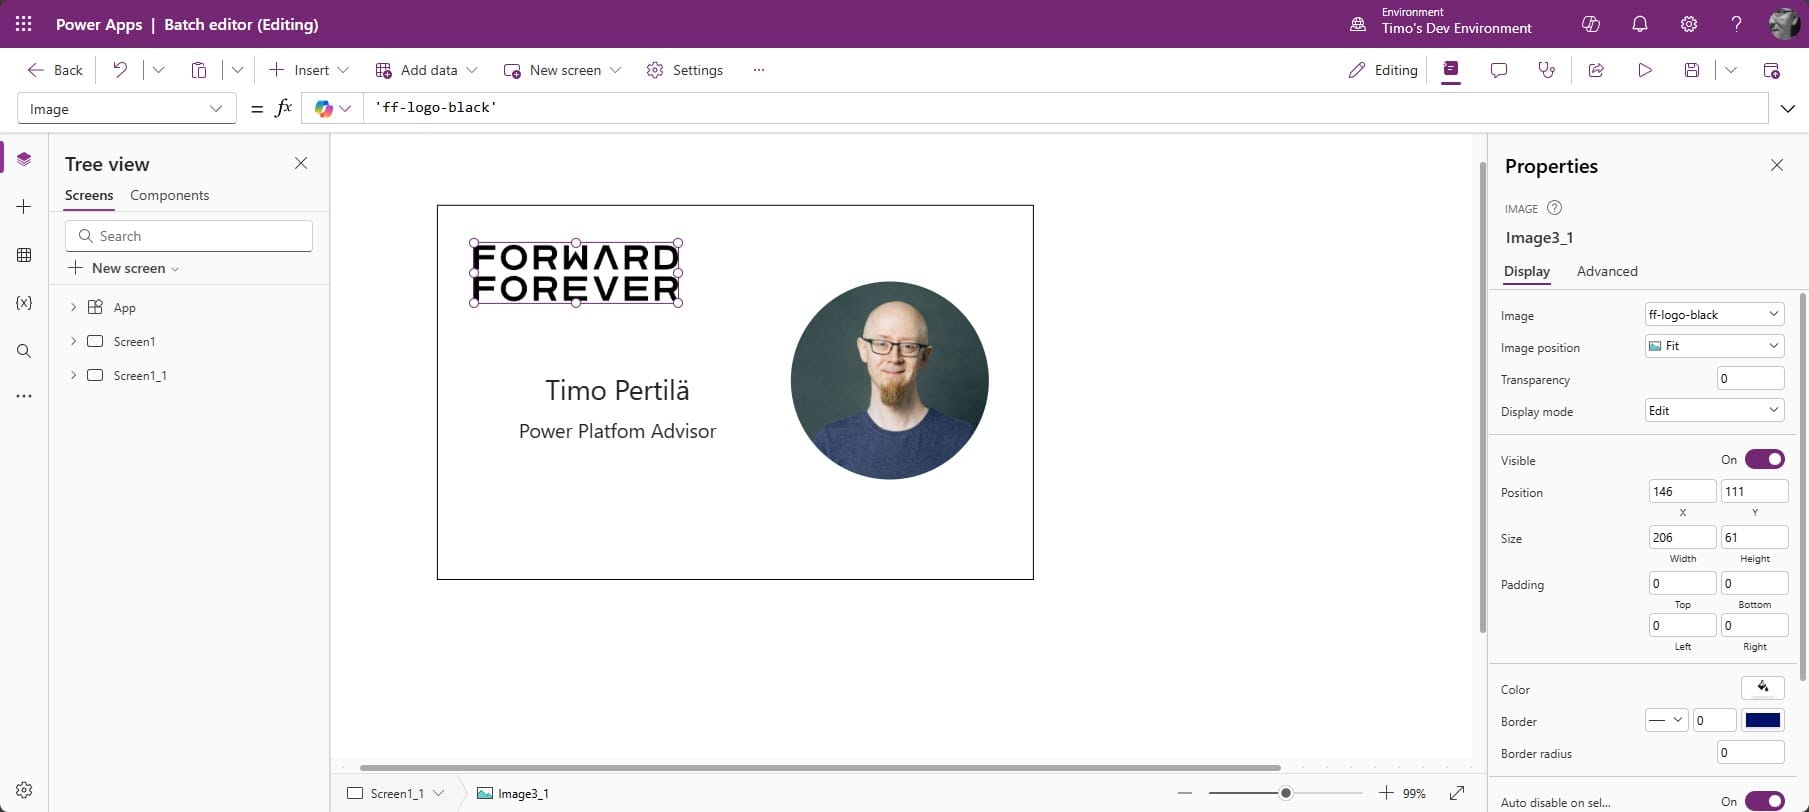The image size is (1809, 812).
Task: Open sidebar settings gear at bottom
Action: (x=24, y=789)
